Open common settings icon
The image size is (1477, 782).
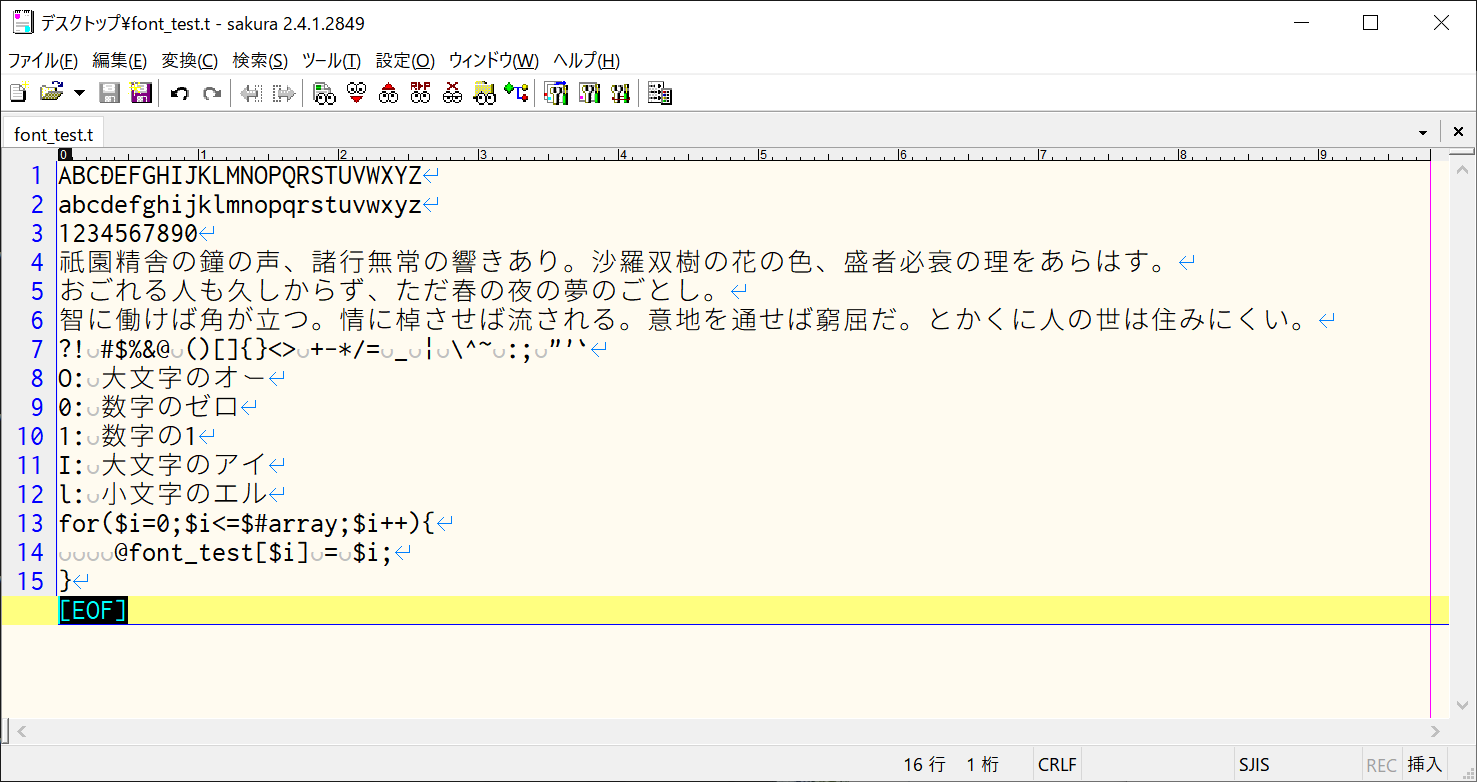(x=621, y=93)
